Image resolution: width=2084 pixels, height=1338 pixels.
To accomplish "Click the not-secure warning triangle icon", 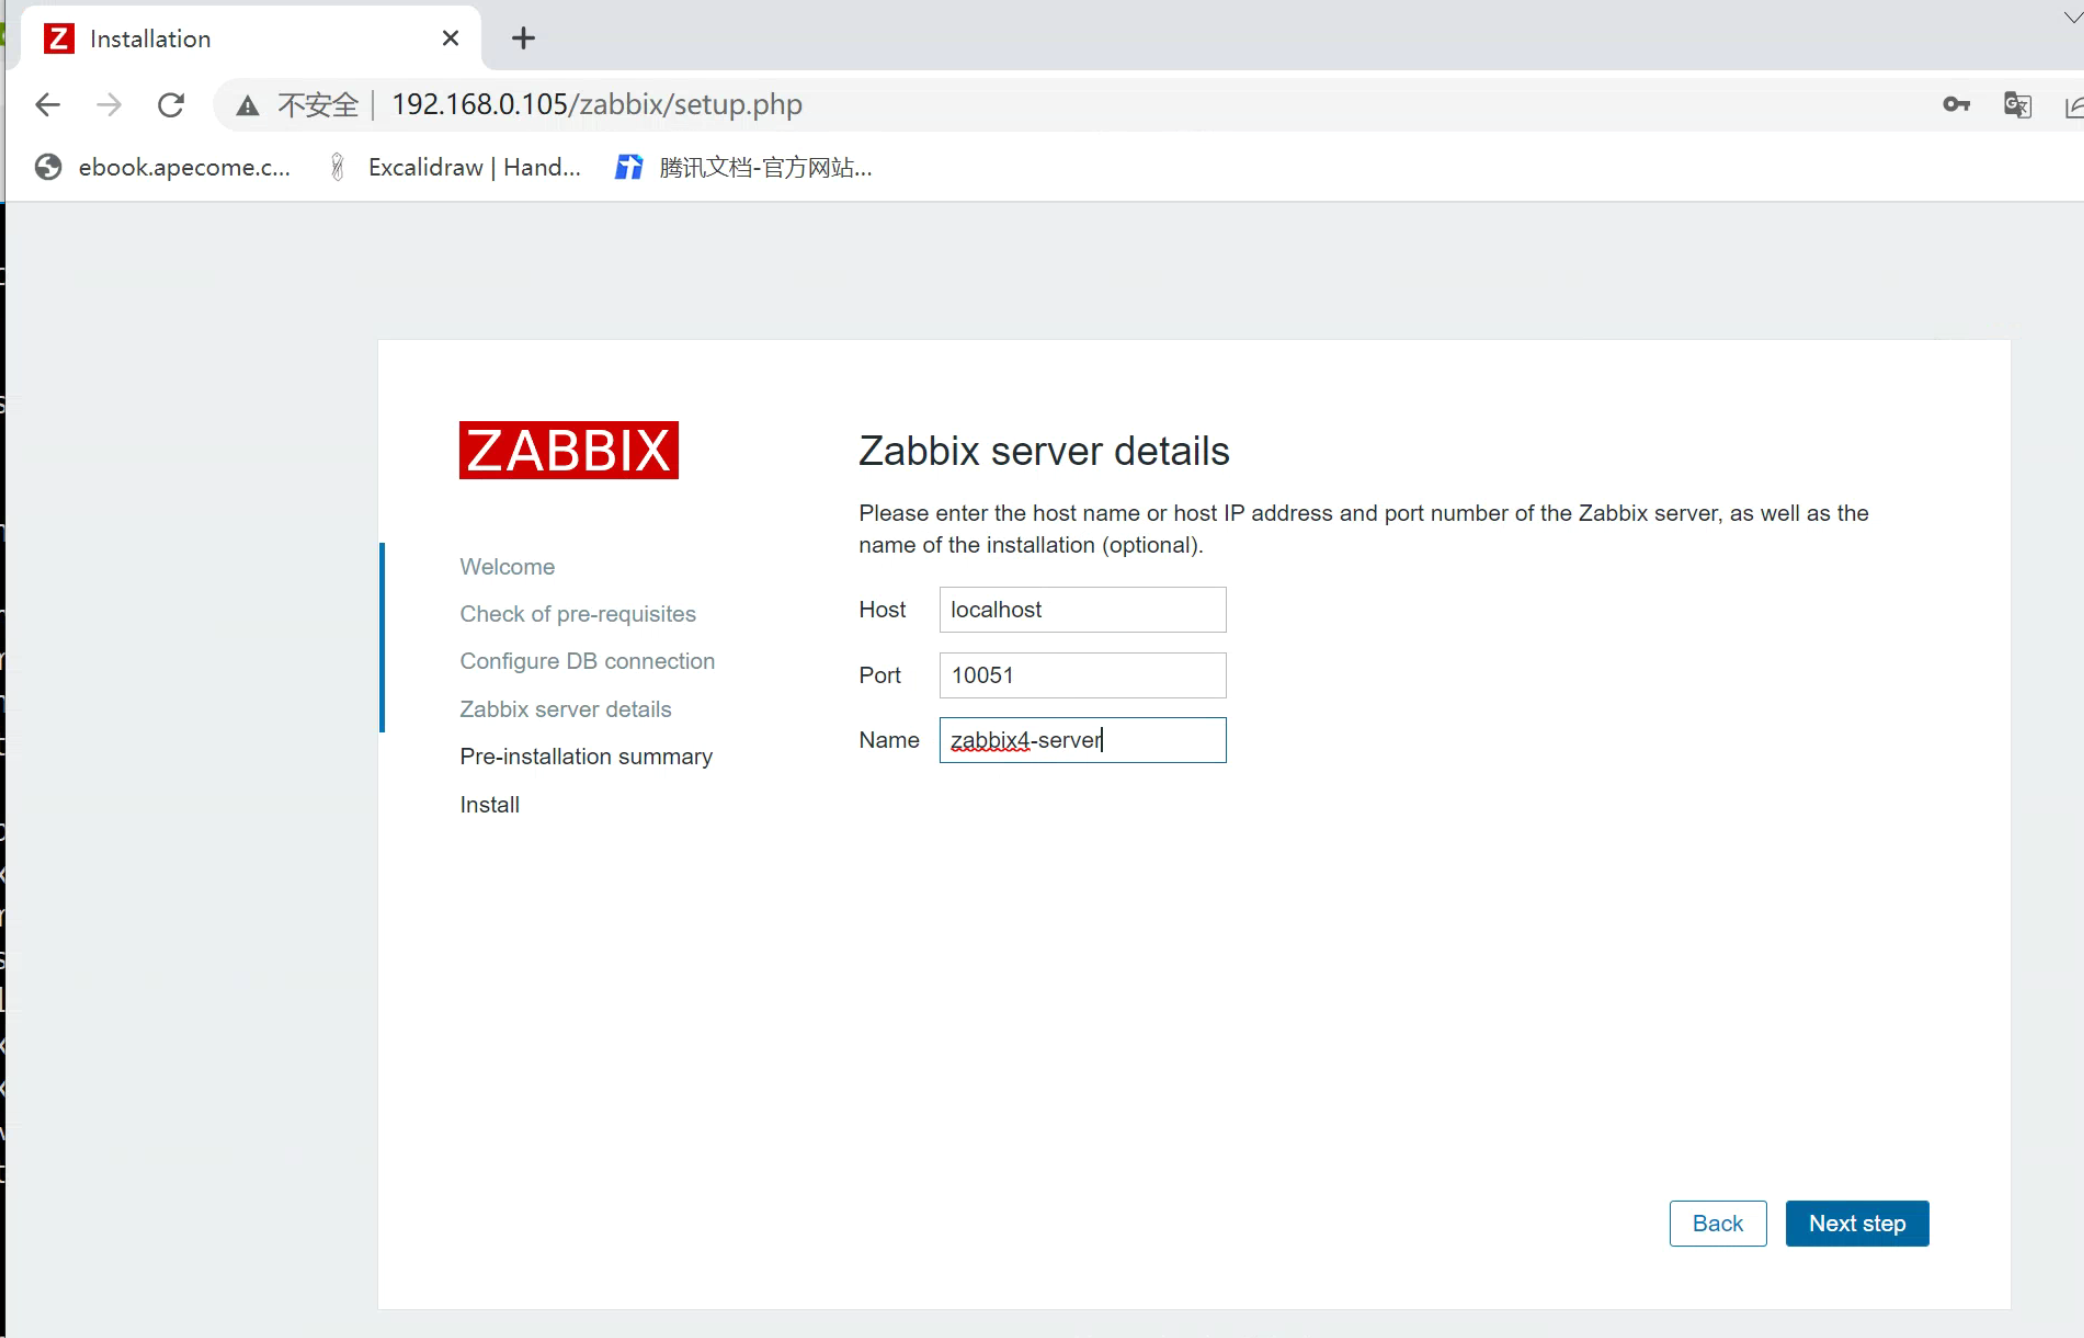I will click(247, 105).
